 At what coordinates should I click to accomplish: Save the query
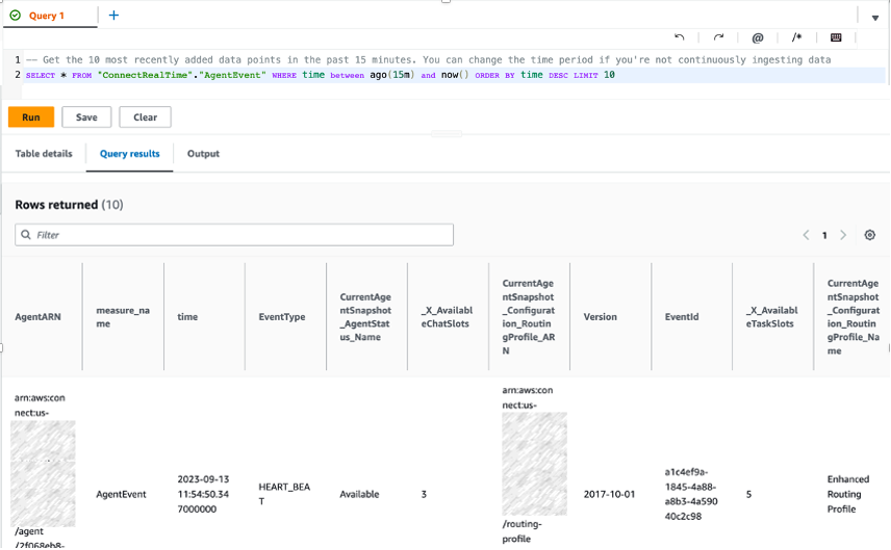click(86, 117)
